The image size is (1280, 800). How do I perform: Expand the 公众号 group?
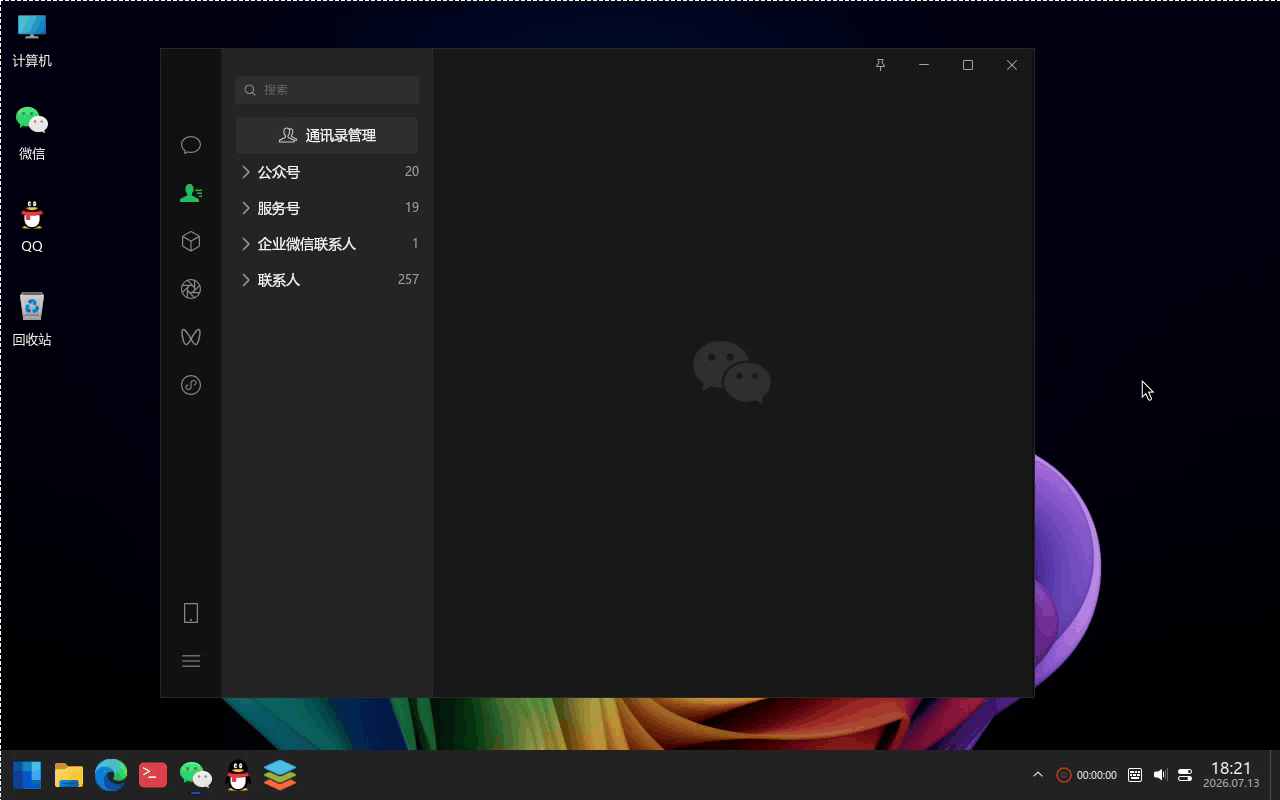point(327,172)
